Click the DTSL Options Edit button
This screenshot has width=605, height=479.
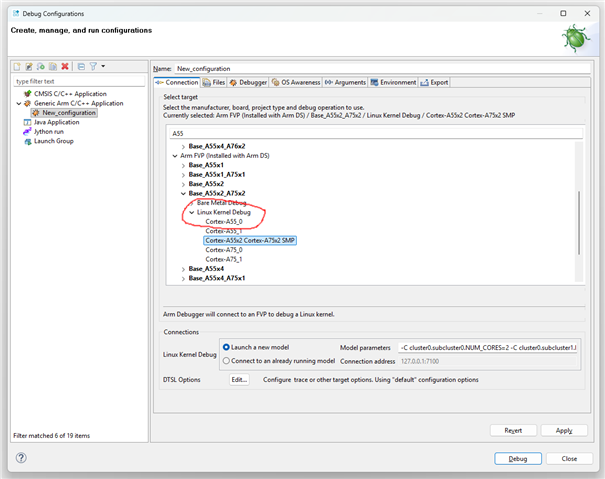tap(238, 380)
